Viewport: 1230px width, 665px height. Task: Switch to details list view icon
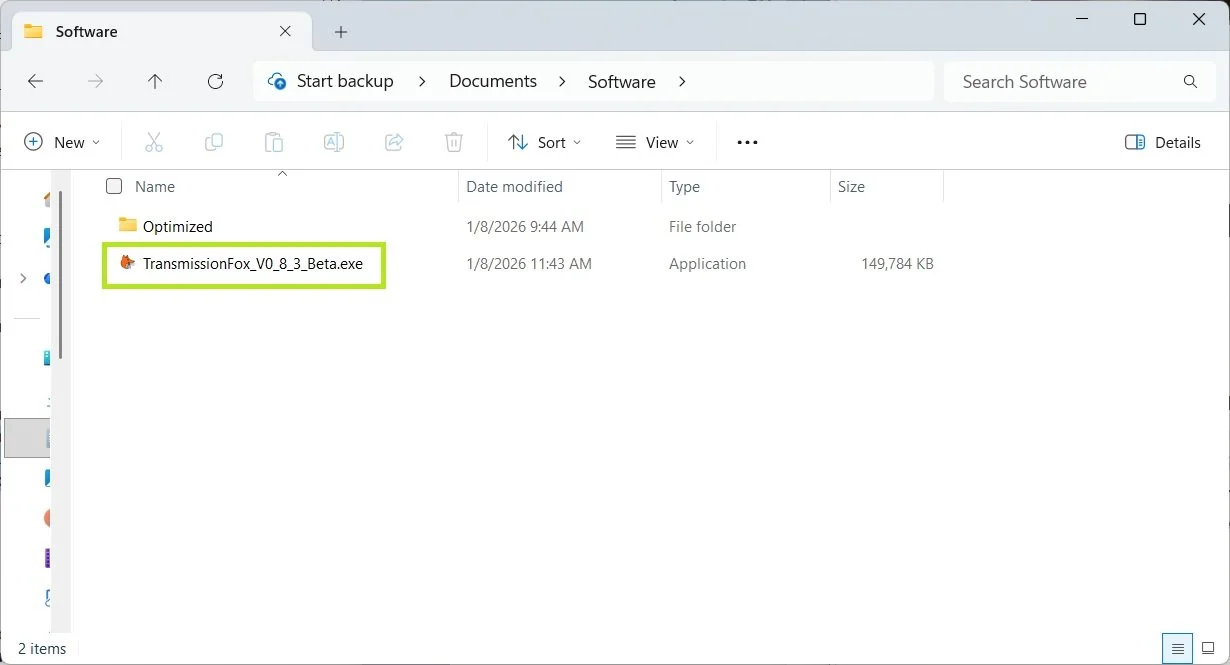click(1178, 648)
